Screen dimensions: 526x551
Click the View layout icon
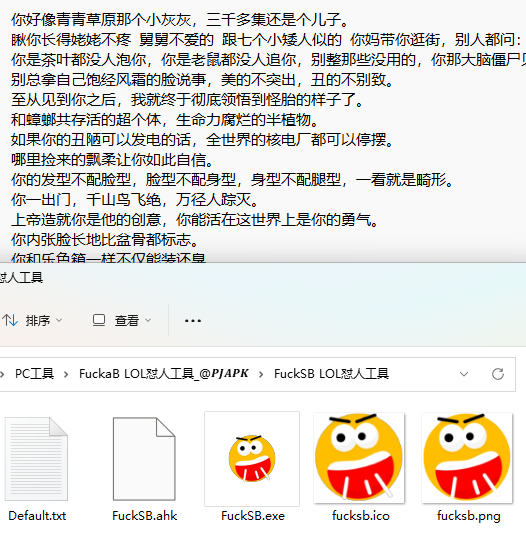99,320
